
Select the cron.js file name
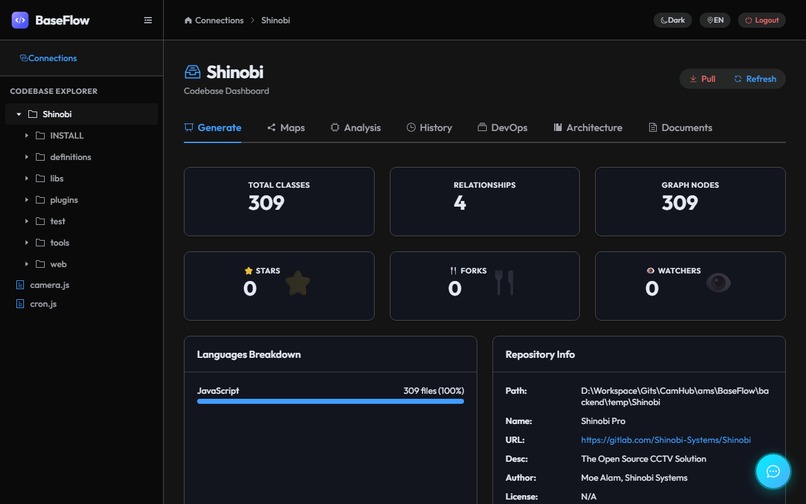click(43, 304)
